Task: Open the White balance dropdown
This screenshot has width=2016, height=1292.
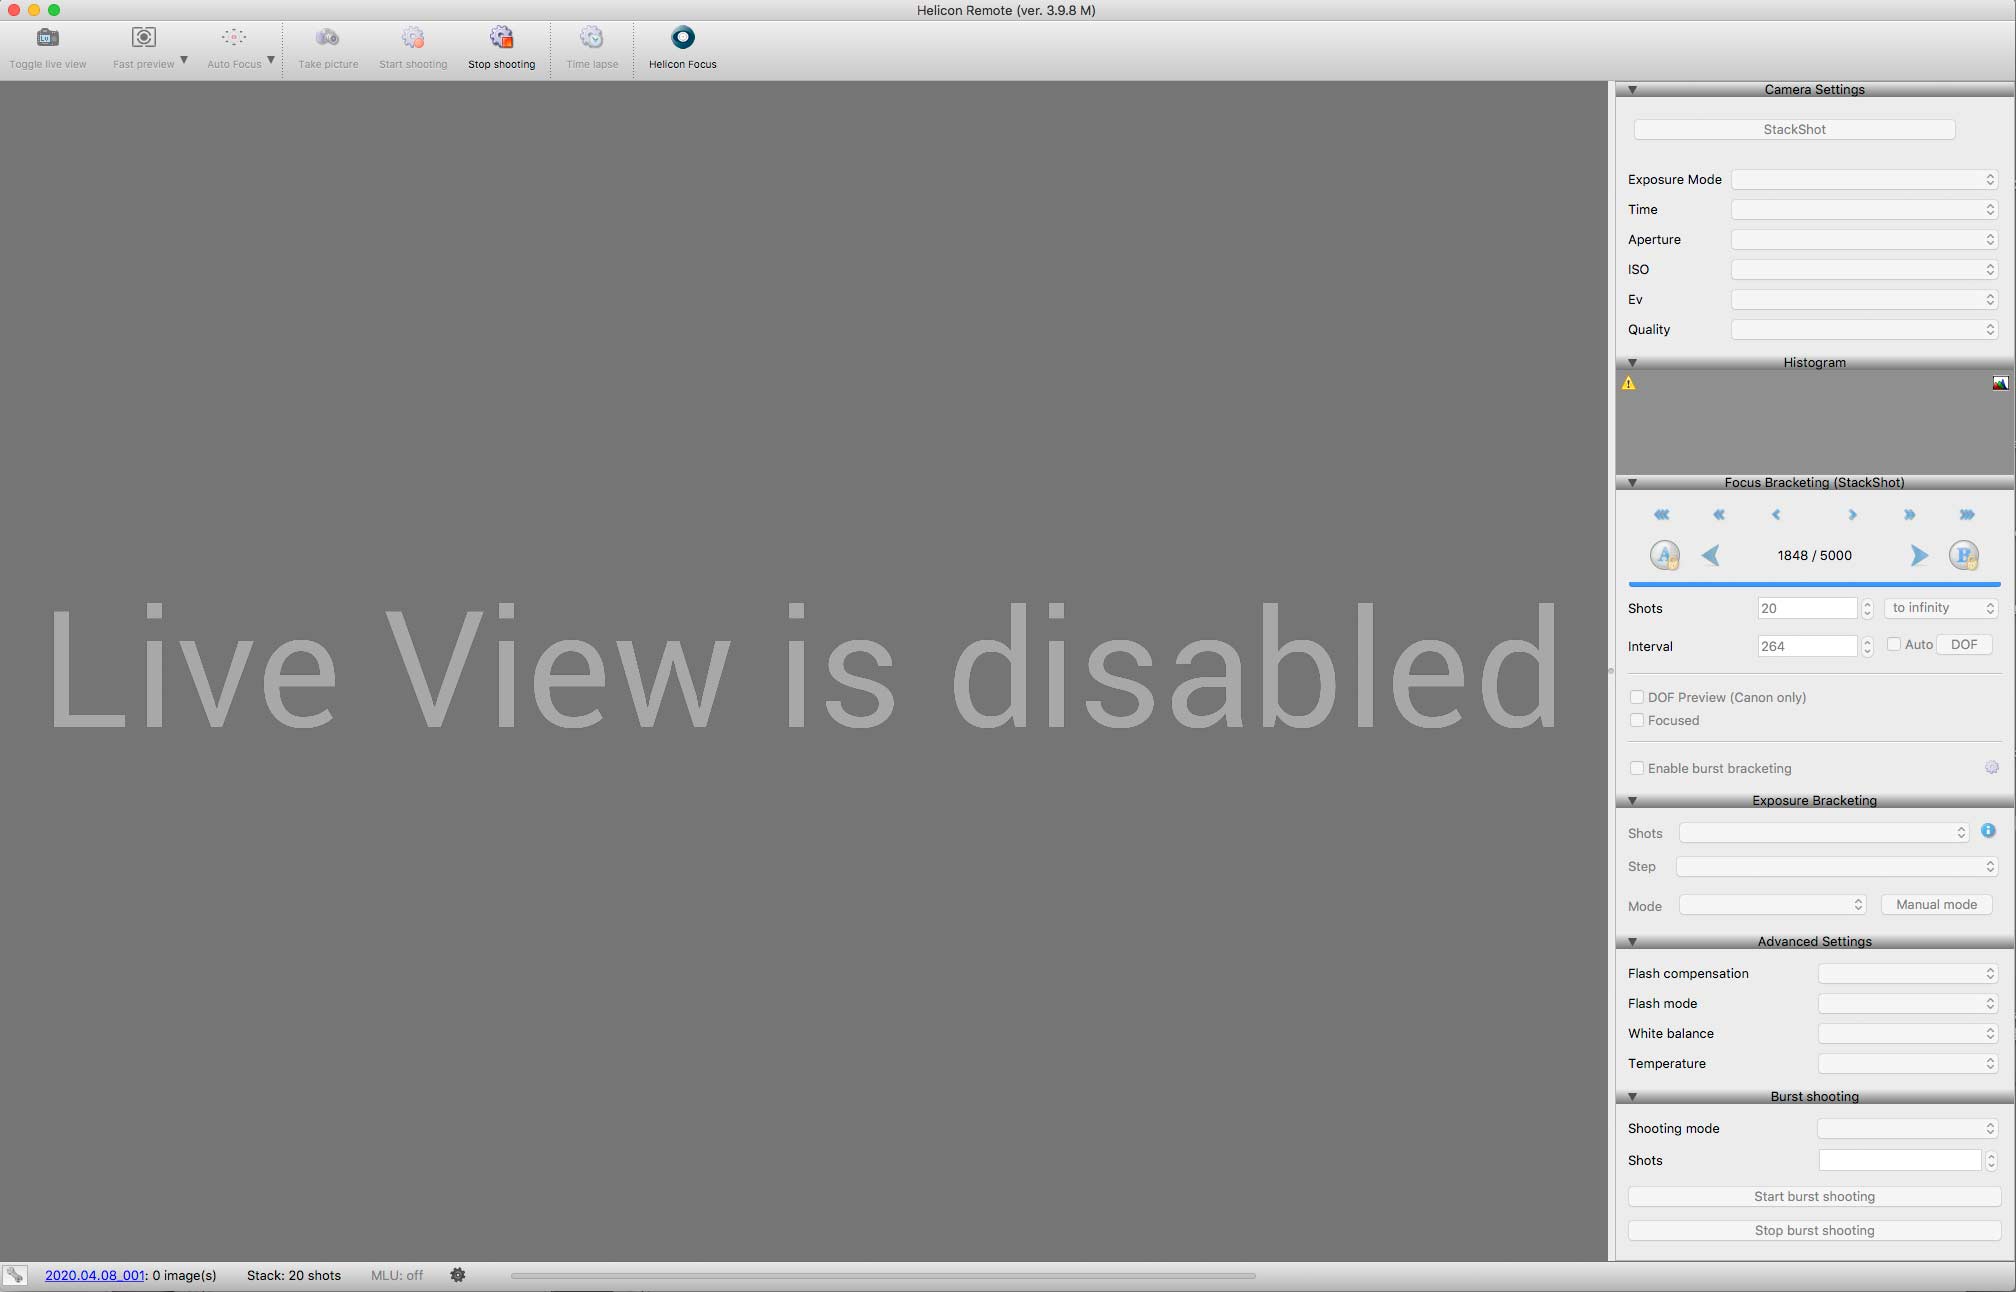Action: coord(1908,1033)
